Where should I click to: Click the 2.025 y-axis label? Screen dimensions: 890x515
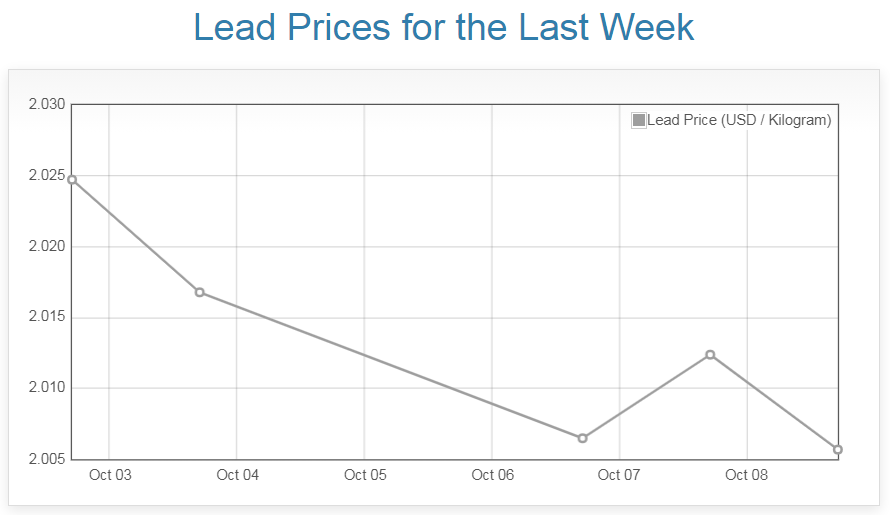tap(46, 176)
